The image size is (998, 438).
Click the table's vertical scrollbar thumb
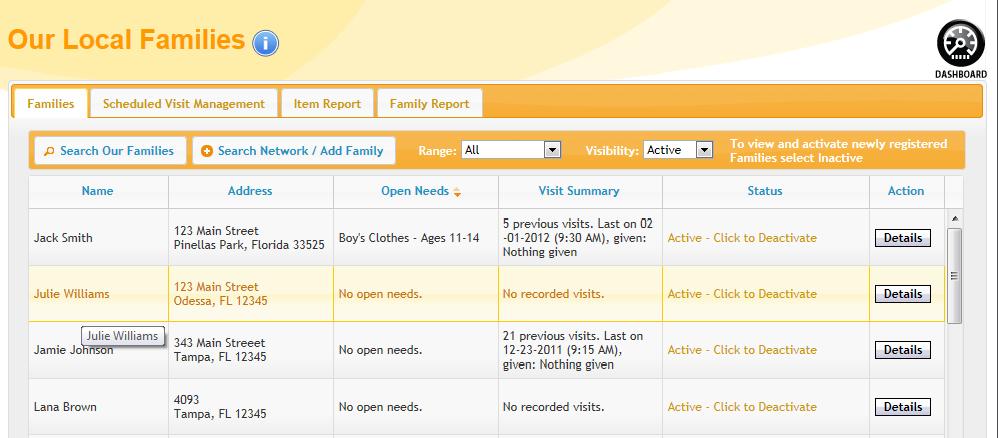point(954,276)
